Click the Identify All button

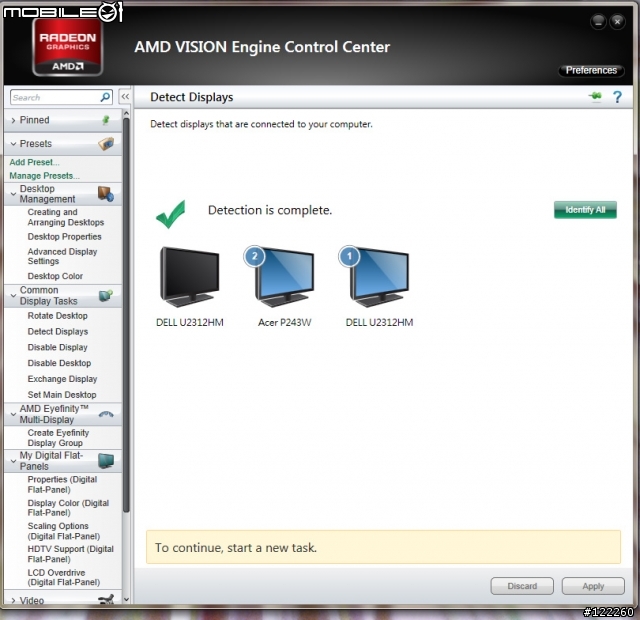[x=585, y=210]
